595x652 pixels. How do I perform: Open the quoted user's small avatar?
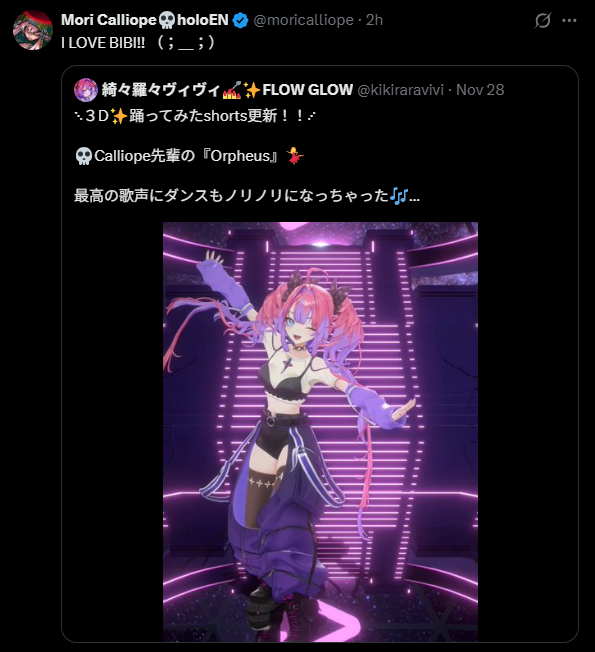click(86, 90)
